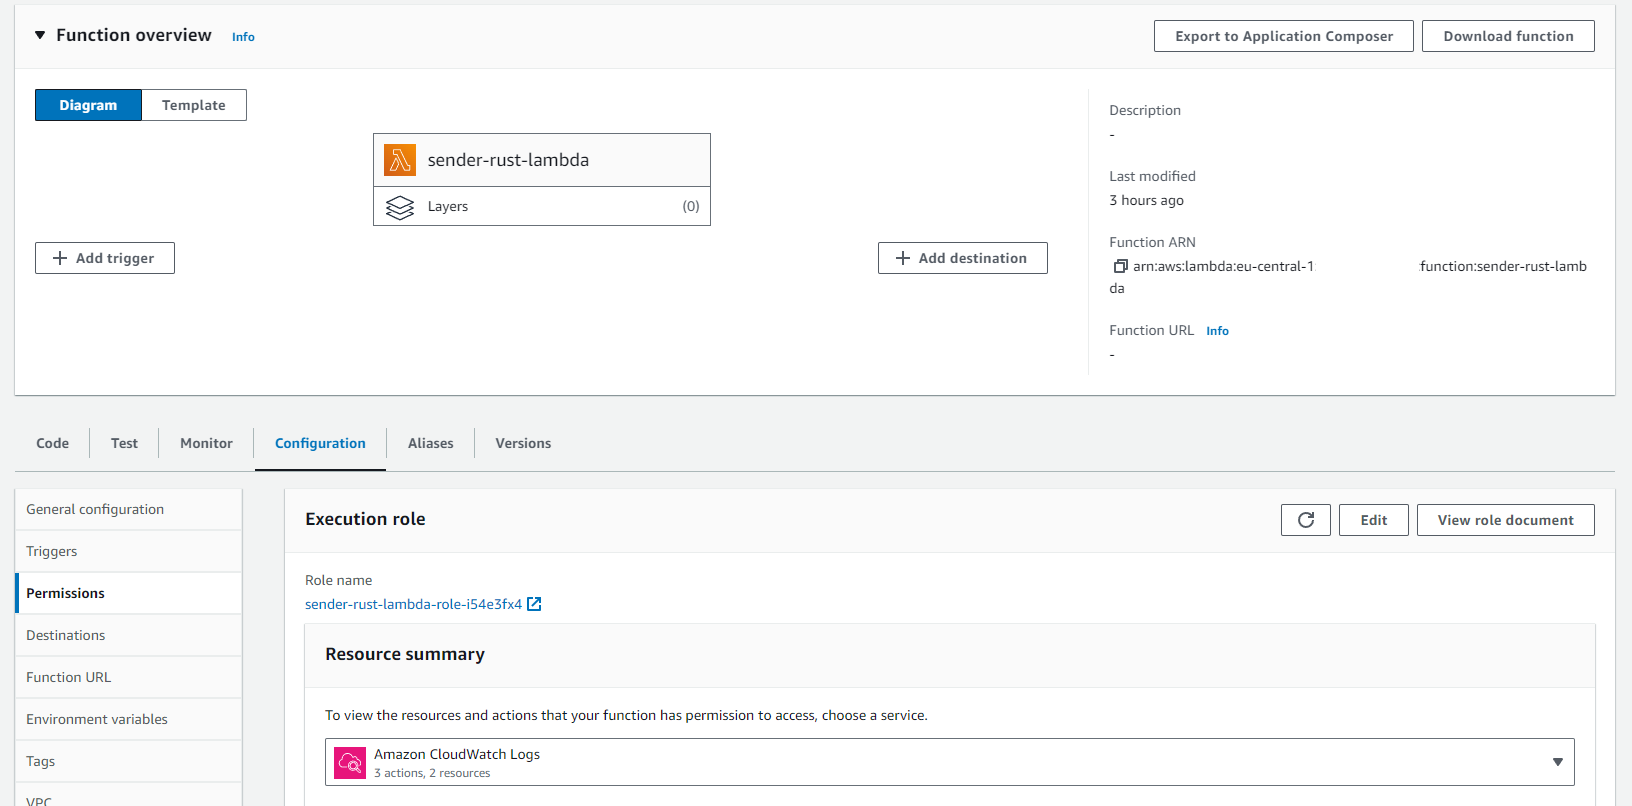
Task: Click the Function ARN text value
Action: coord(1348,277)
